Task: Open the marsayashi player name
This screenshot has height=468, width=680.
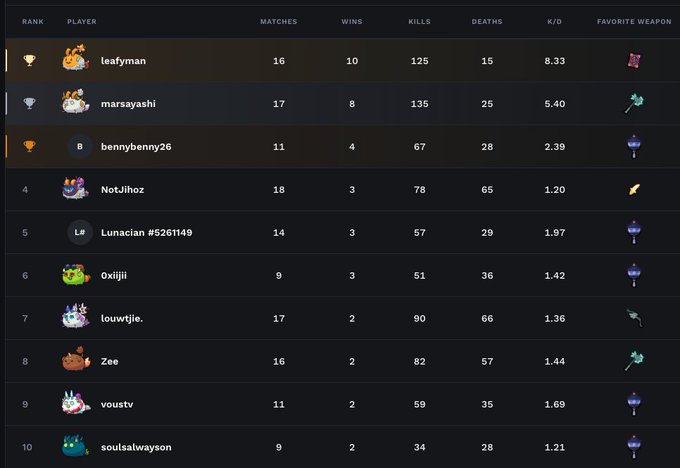Action: click(128, 104)
